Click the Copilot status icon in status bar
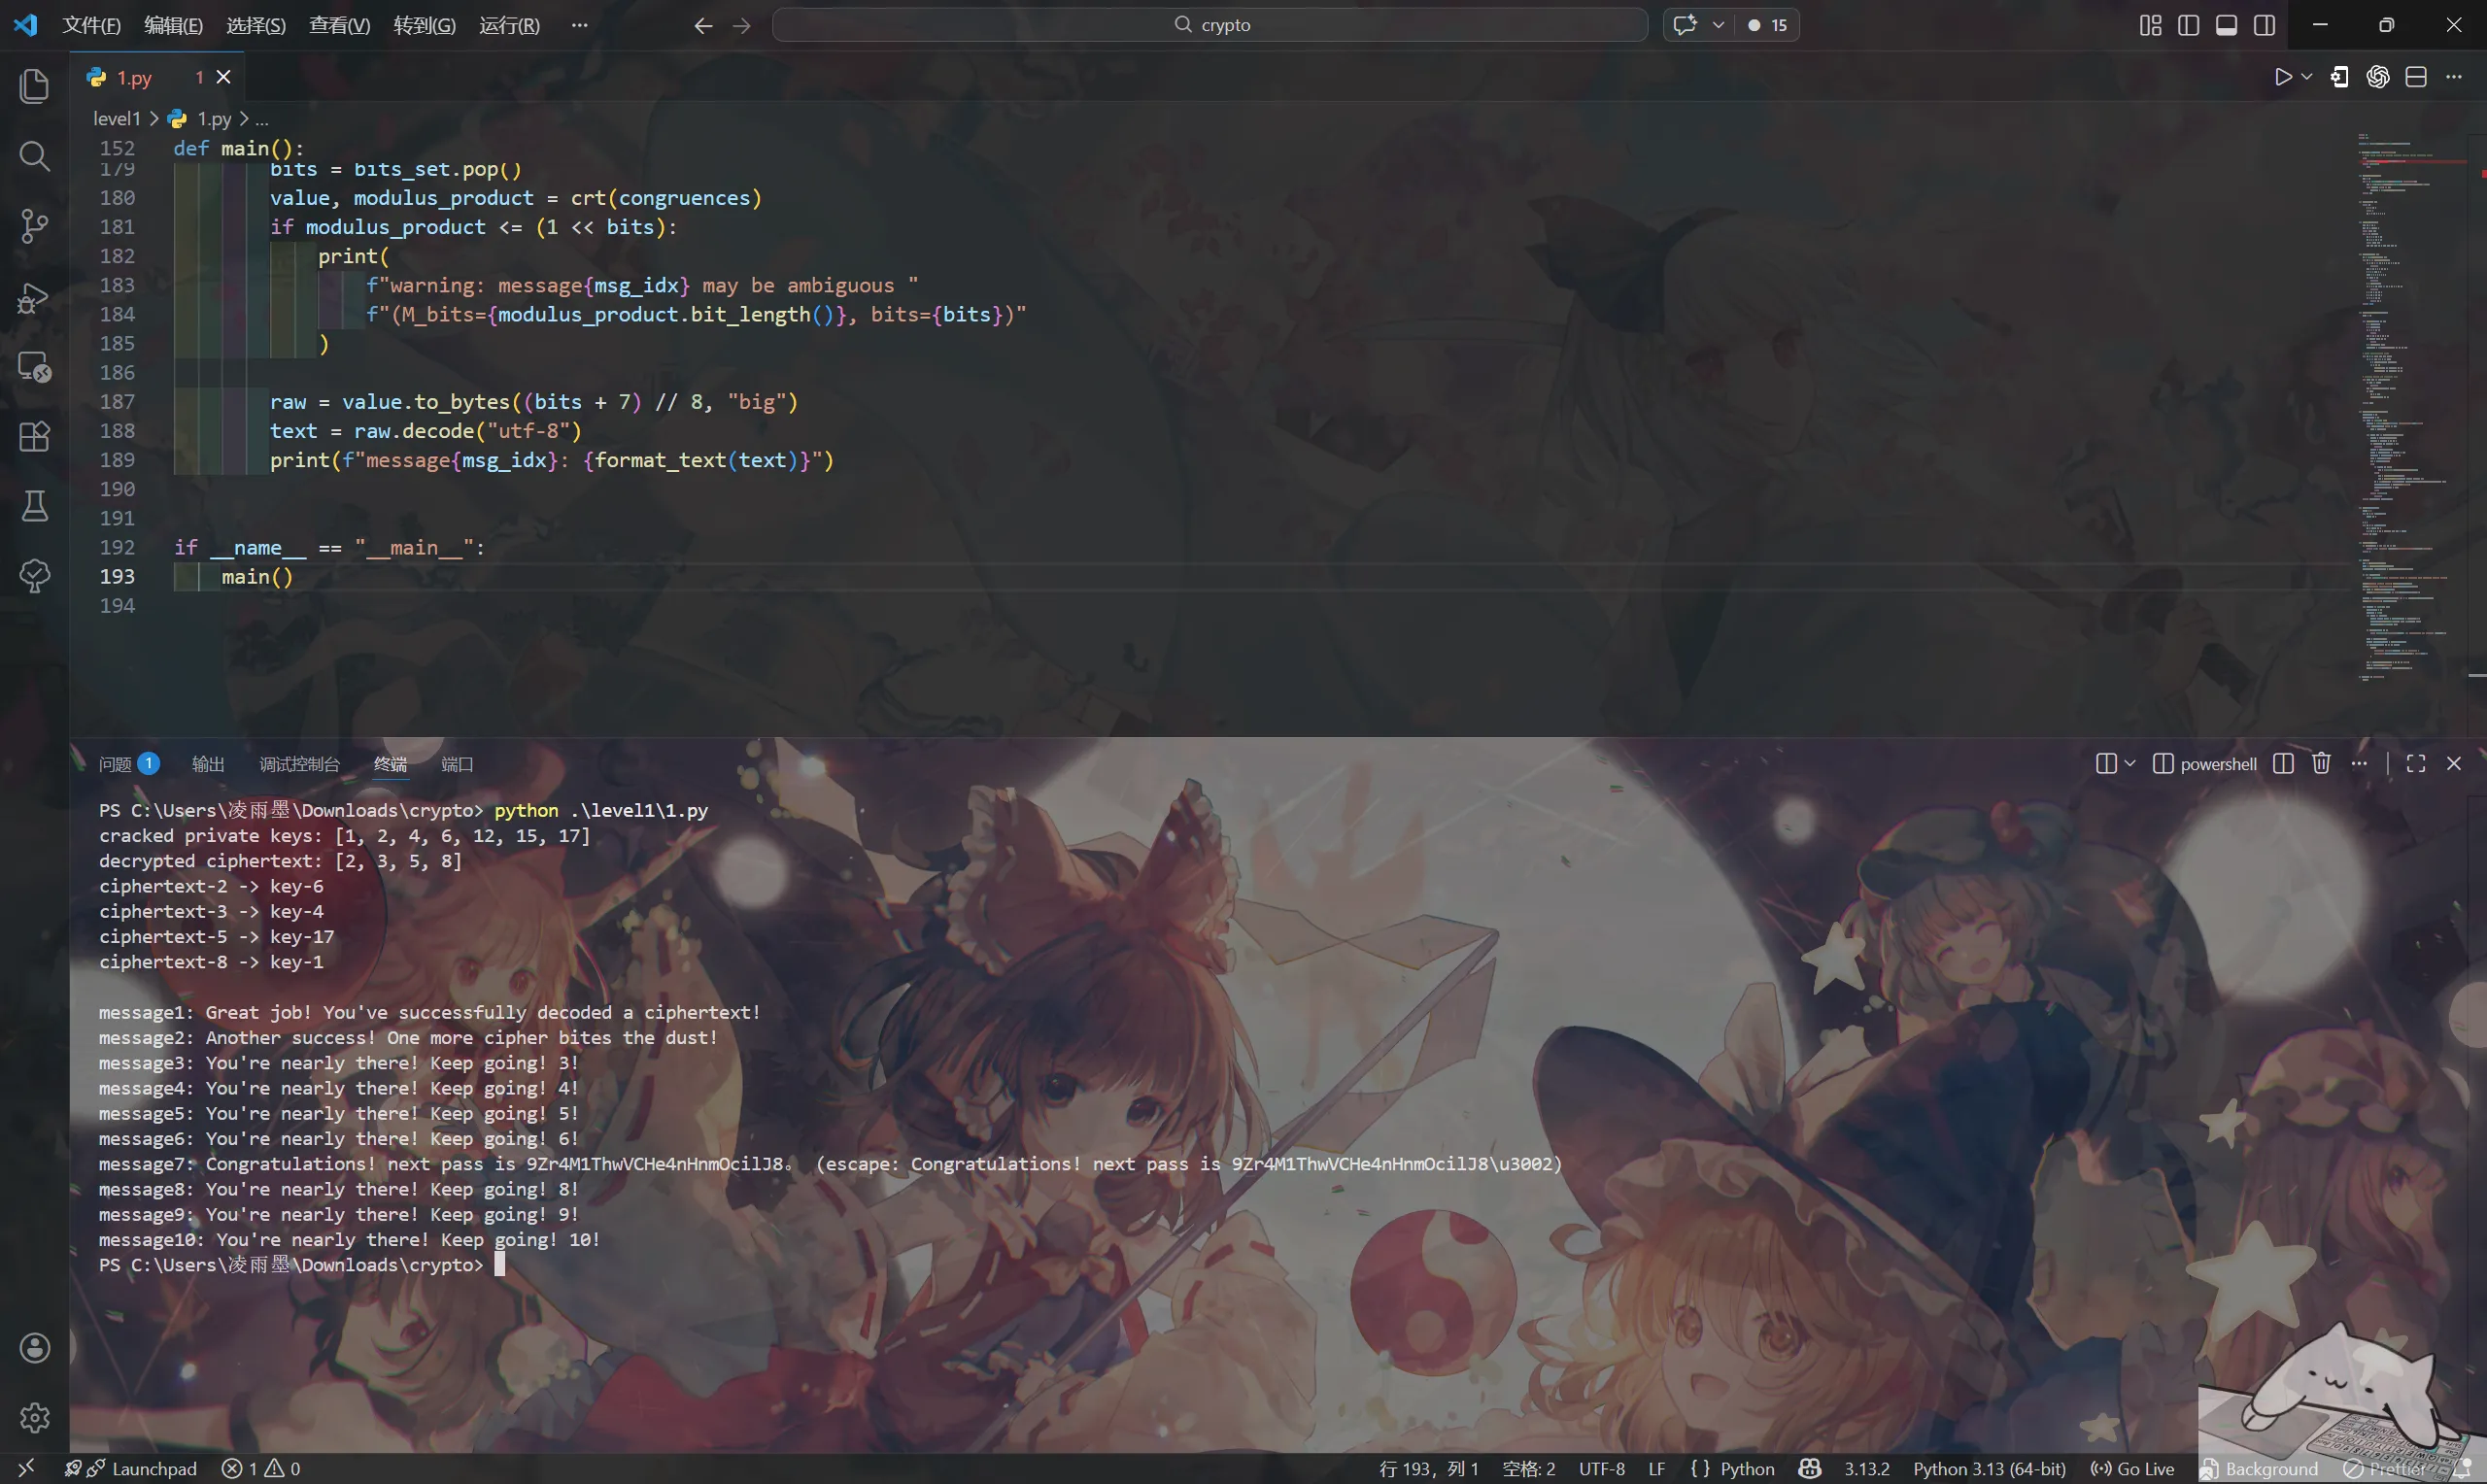2487x1484 pixels. pos(1810,1468)
